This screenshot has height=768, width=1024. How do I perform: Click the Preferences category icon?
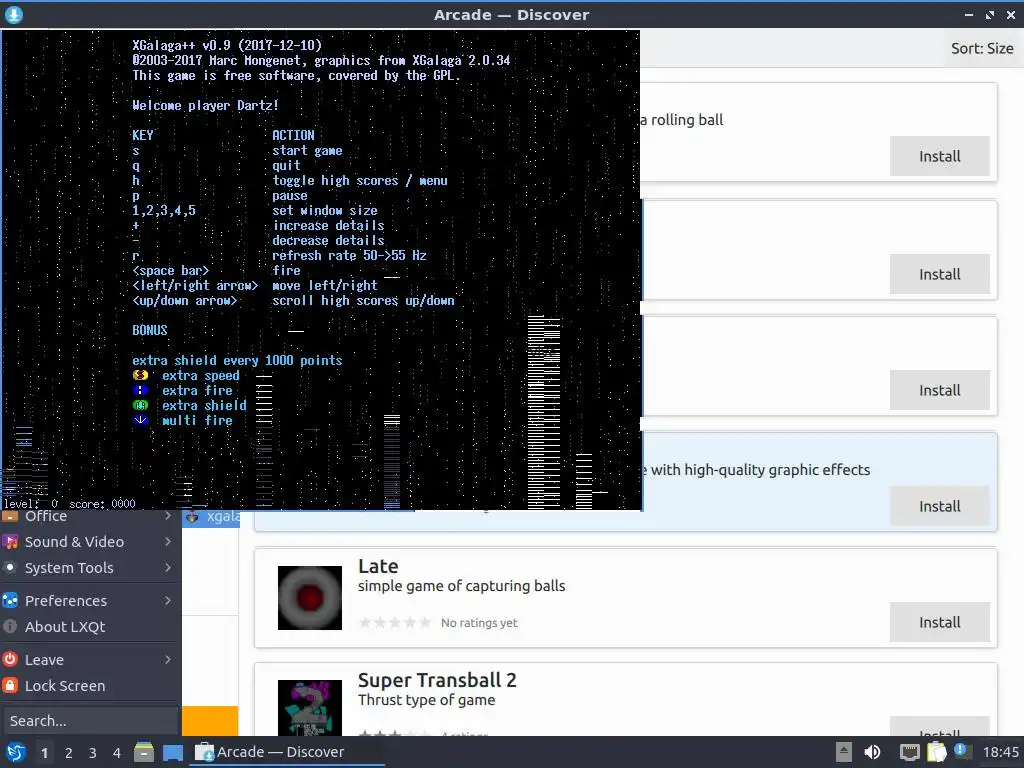(10, 601)
